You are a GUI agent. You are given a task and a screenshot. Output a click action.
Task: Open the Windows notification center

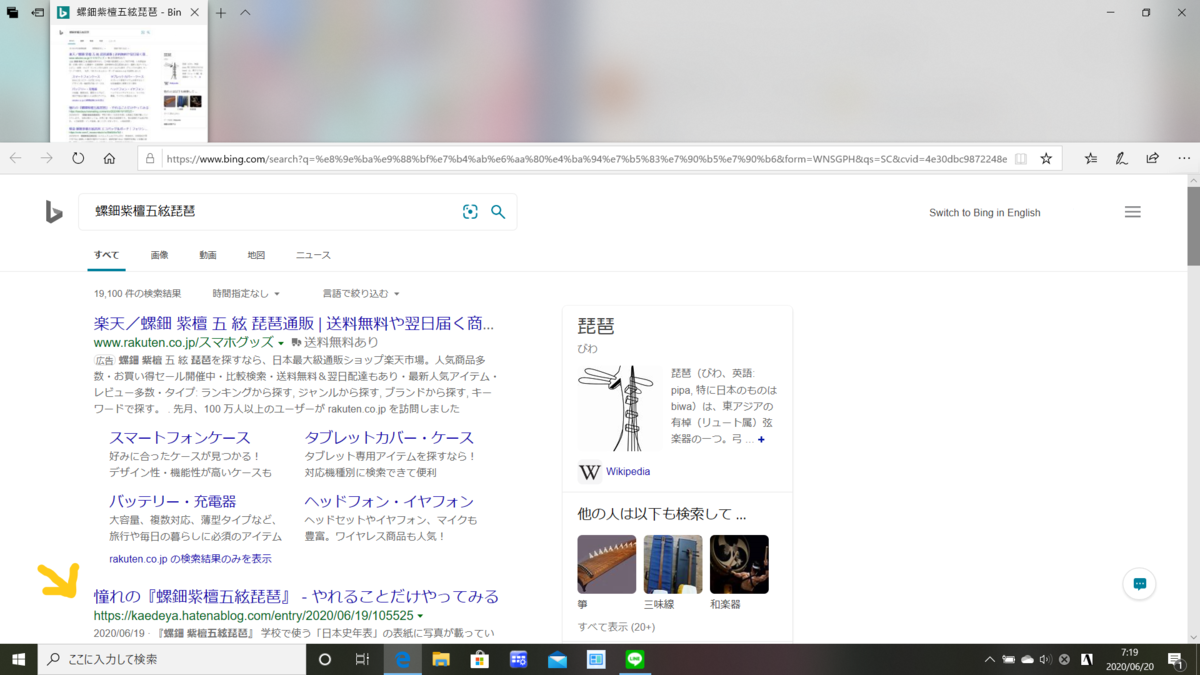1178,660
